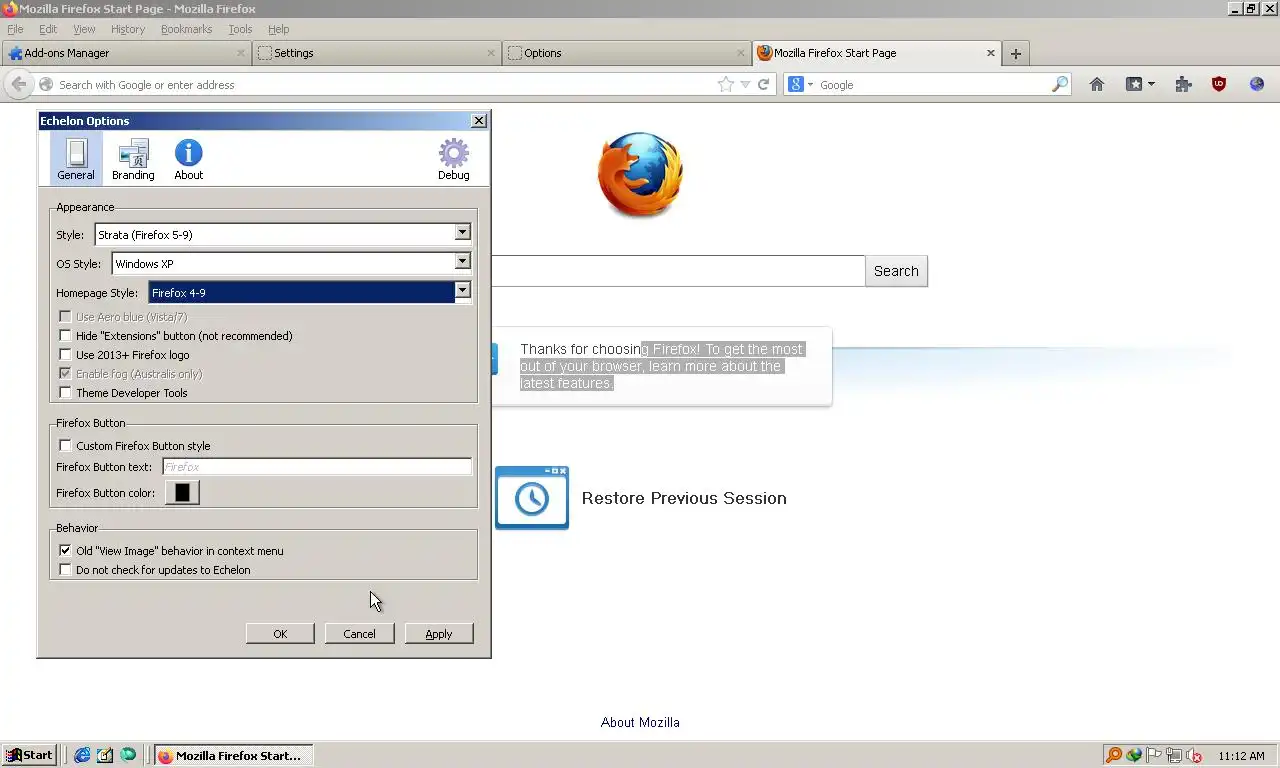
Task: Toggle Theme Developer Tools checkbox
Action: (x=65, y=393)
